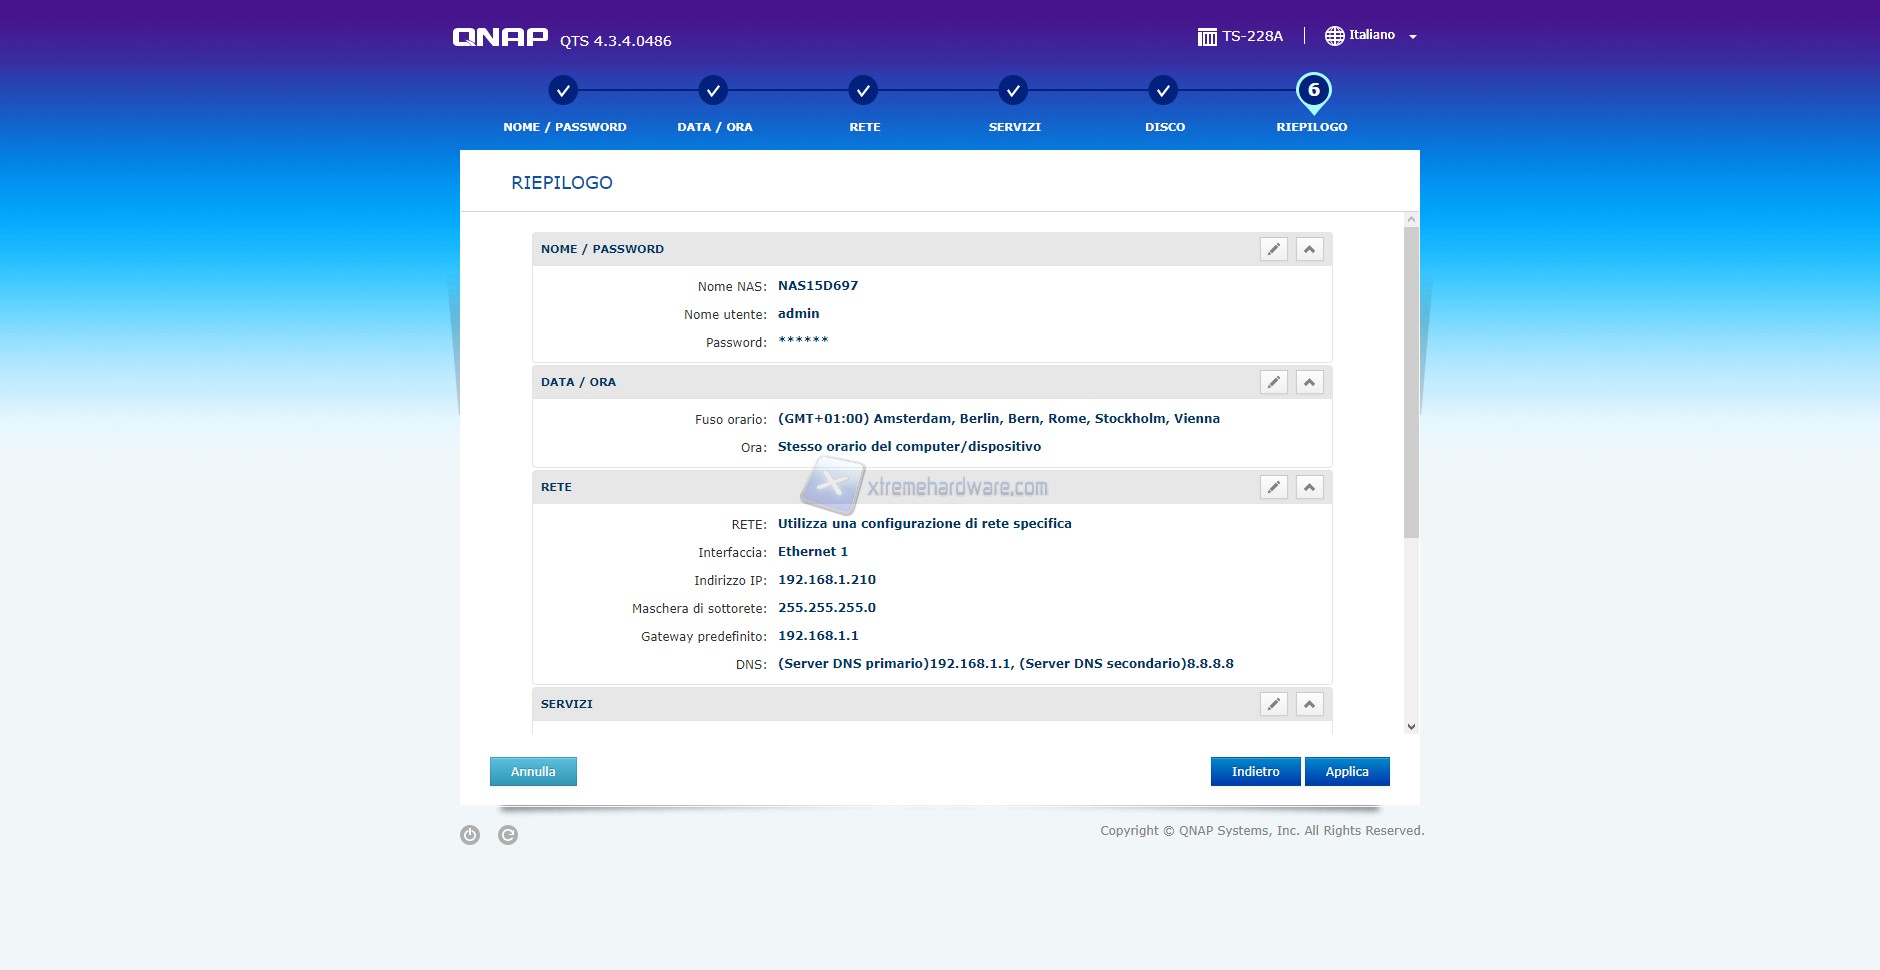Collapse the NOME / PASSWORD section
Screen dimensions: 1880x970
pyautogui.click(x=1309, y=249)
